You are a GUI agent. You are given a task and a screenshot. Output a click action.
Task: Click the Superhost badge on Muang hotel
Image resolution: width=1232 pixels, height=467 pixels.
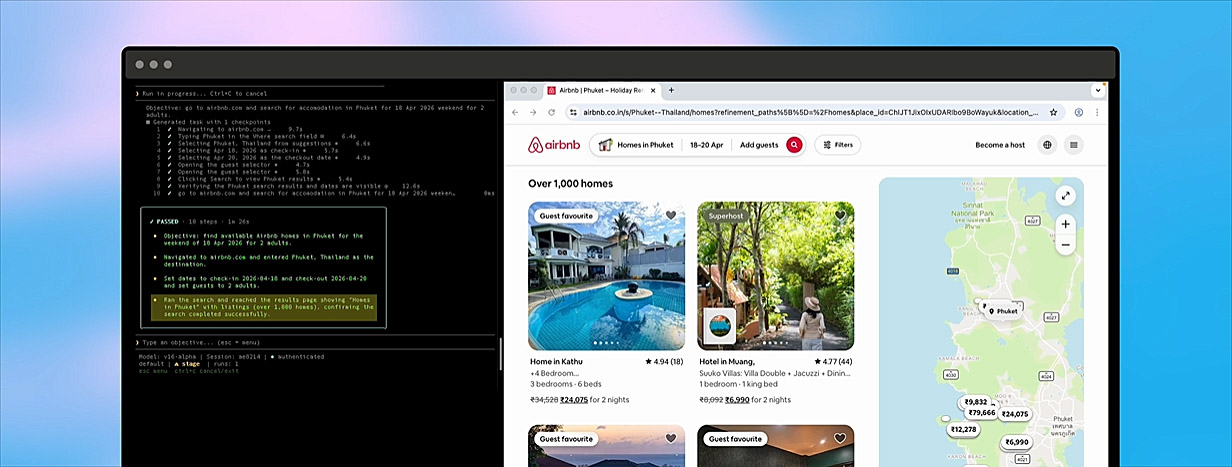click(726, 216)
